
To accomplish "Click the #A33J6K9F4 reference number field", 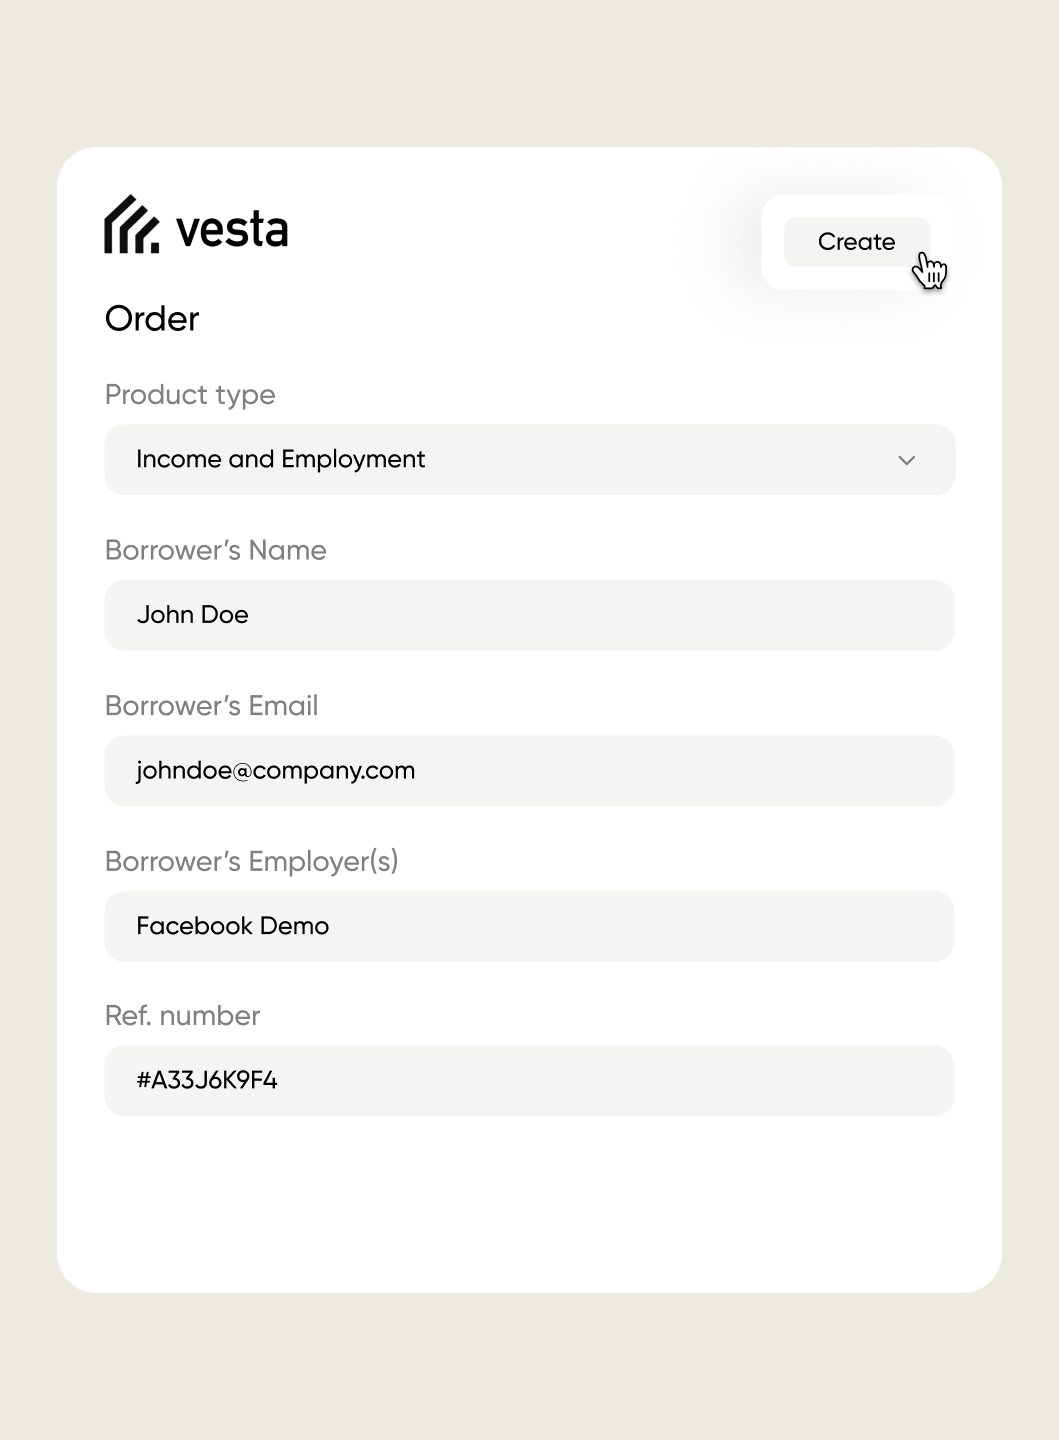I will point(529,1081).
